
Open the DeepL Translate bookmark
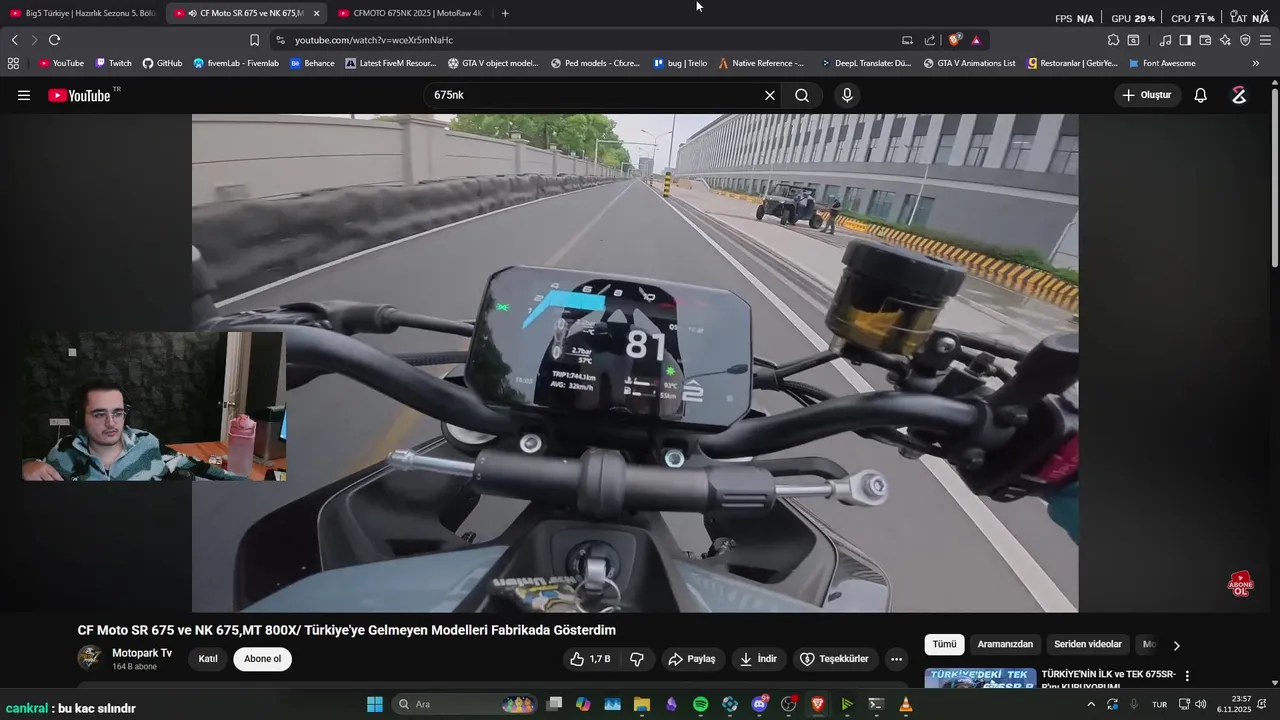866,63
